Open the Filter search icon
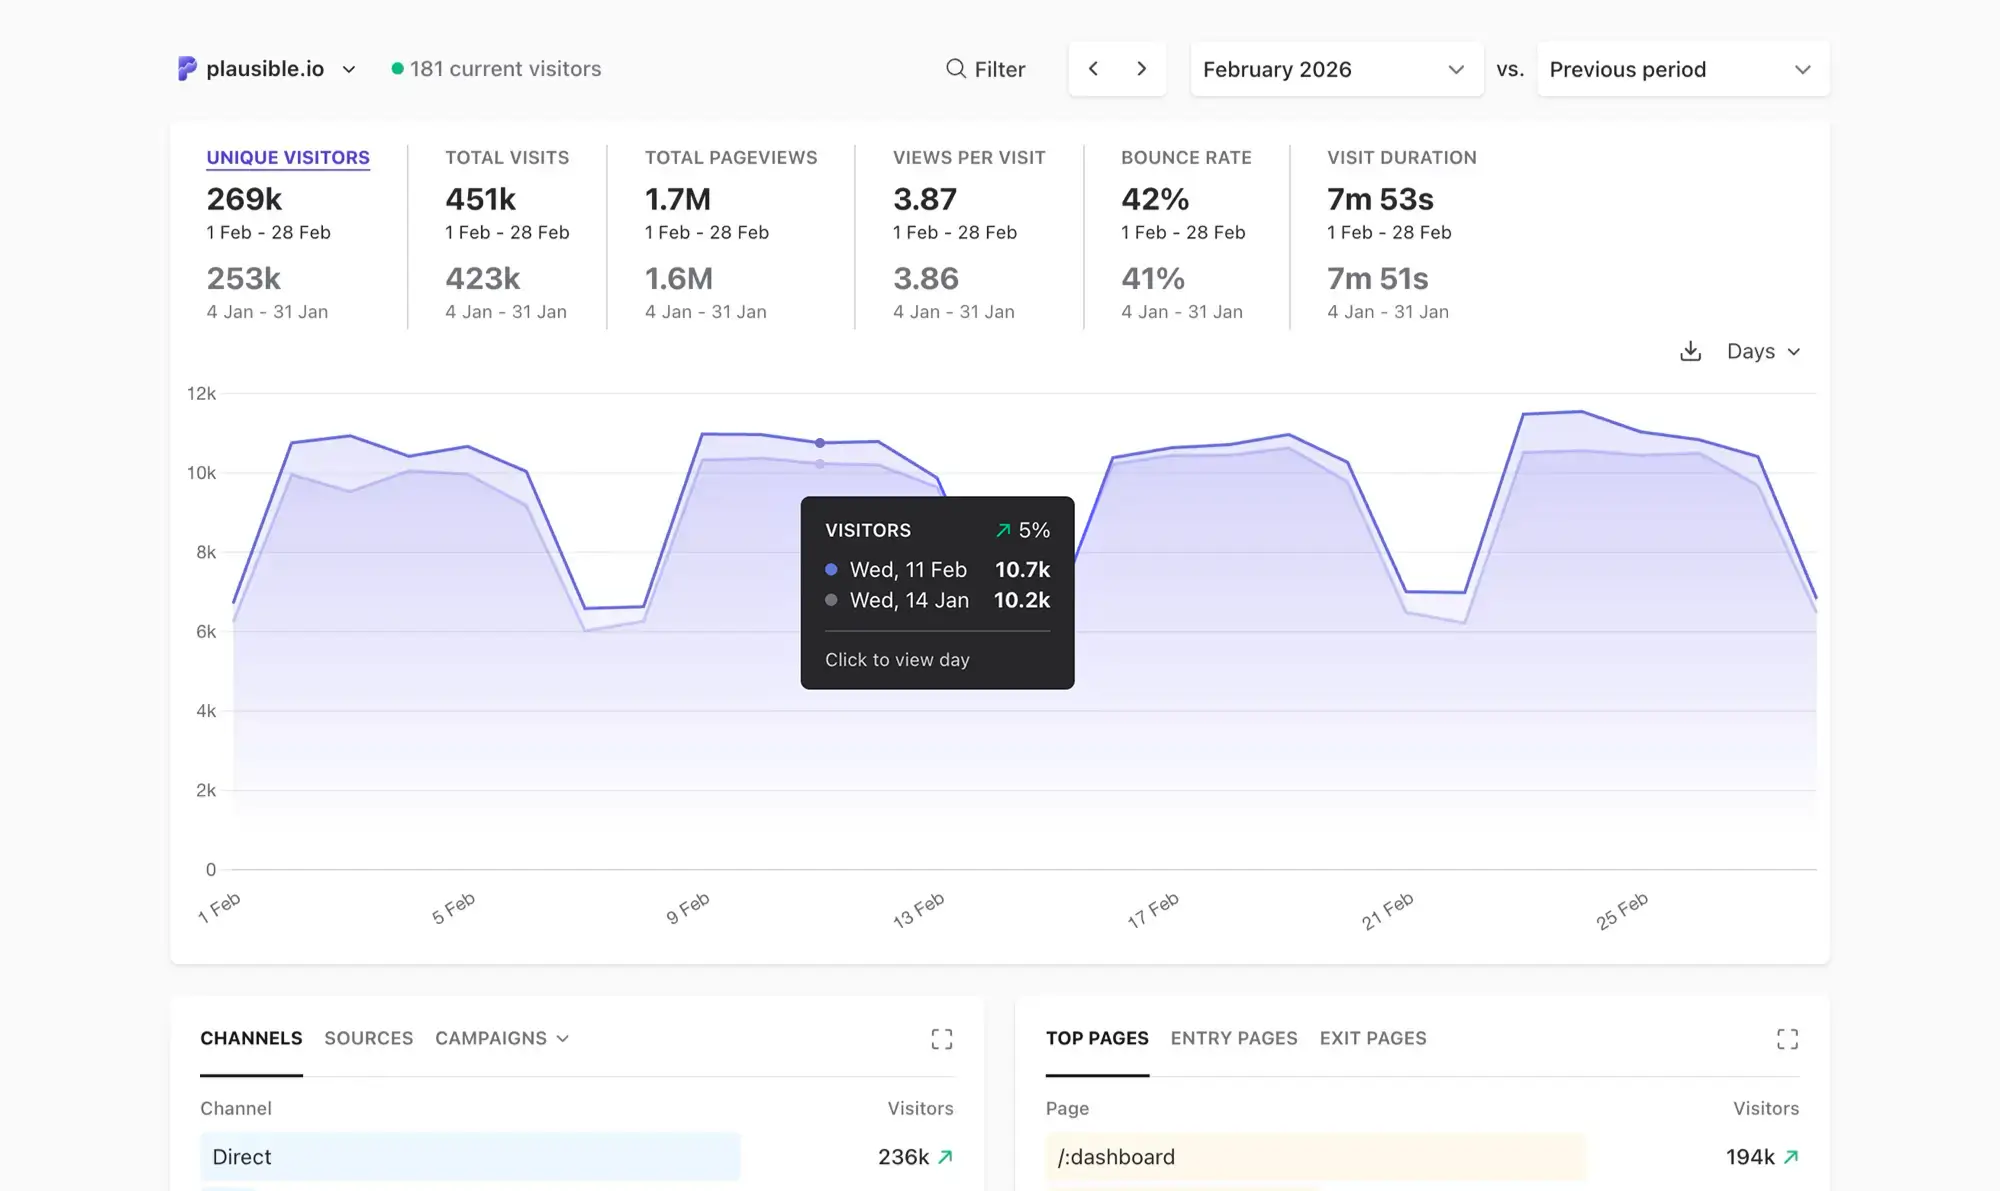 click(956, 68)
